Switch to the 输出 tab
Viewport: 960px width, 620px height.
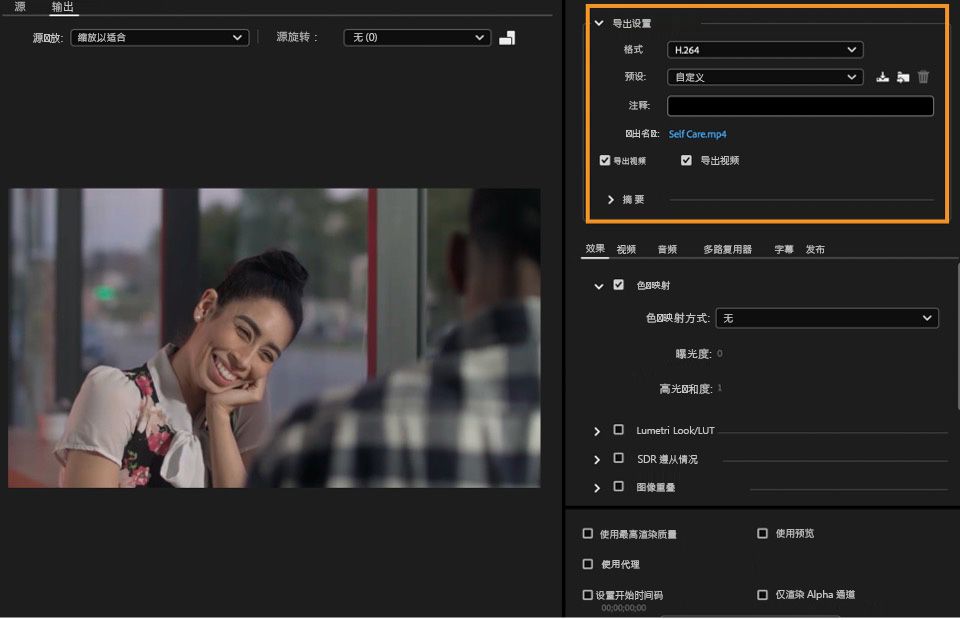62,7
